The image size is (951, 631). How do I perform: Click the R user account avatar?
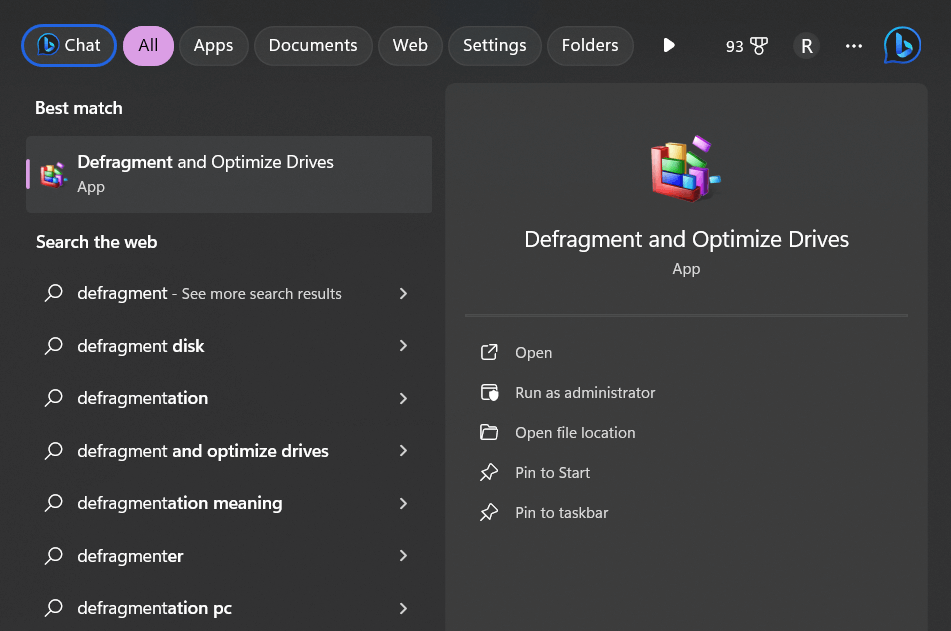tap(806, 46)
